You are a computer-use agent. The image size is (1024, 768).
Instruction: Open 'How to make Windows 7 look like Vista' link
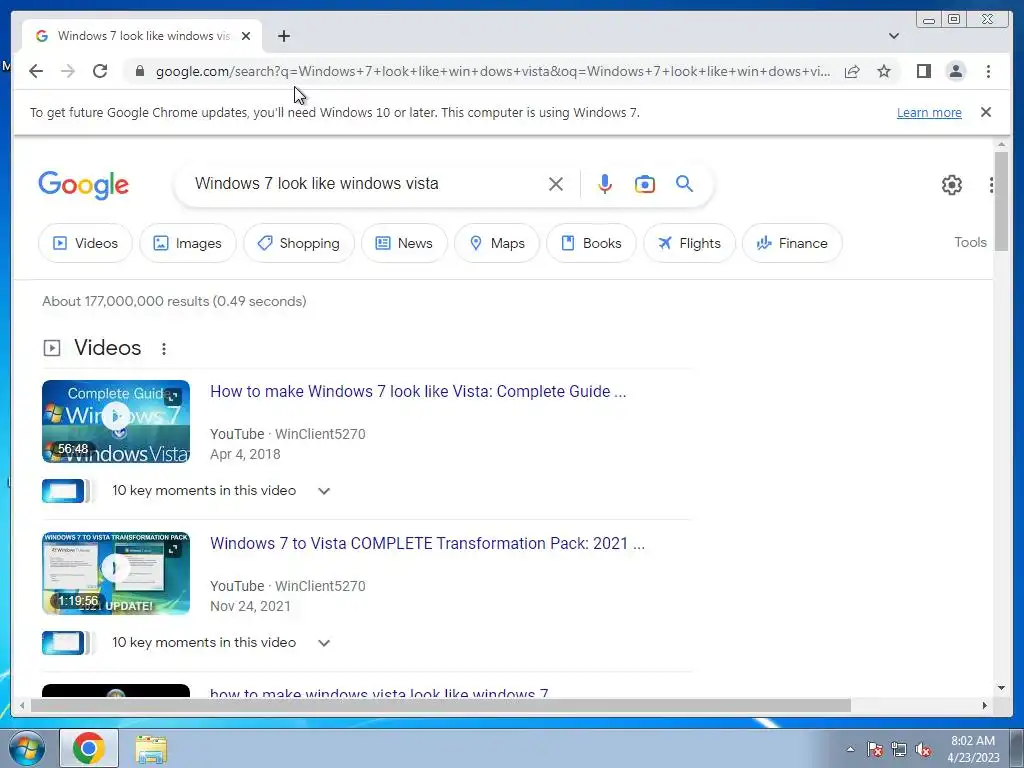[418, 391]
